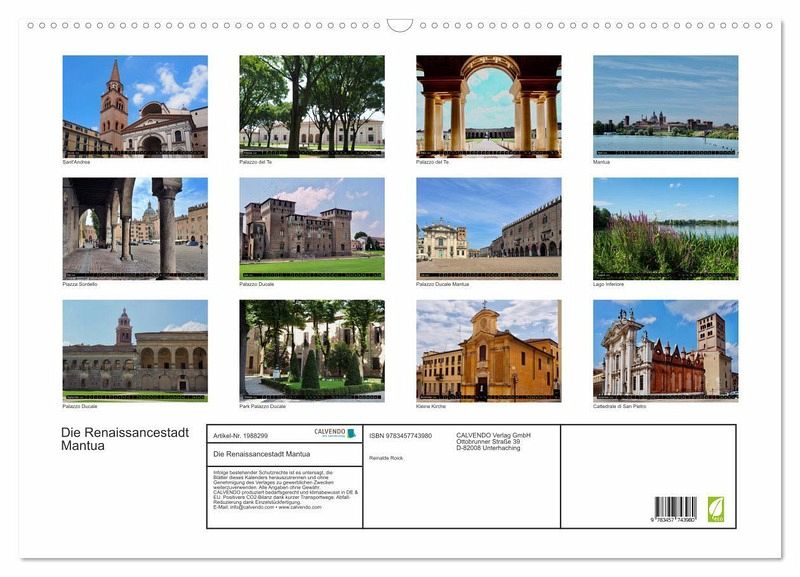Click the green eco leaf icon

point(715,508)
